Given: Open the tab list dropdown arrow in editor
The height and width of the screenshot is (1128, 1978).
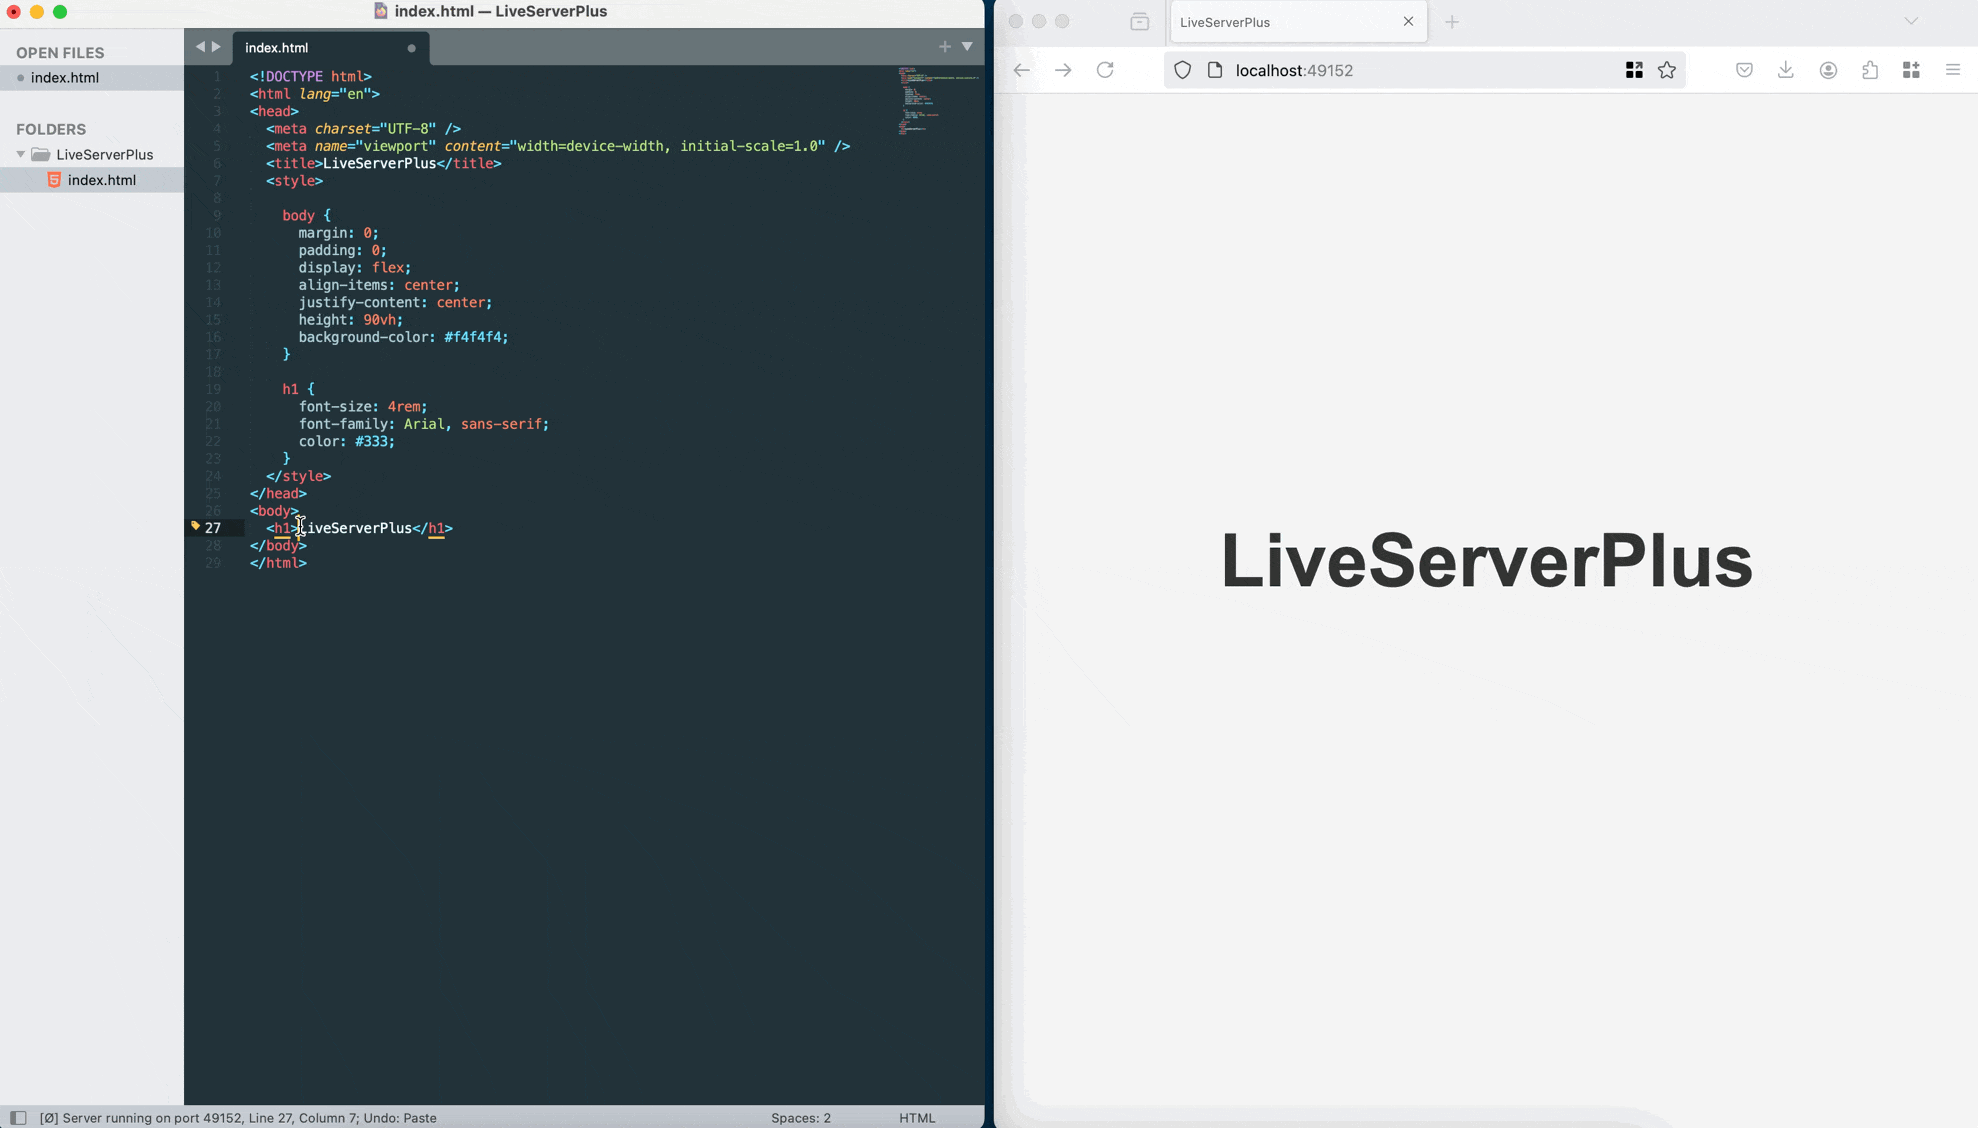Looking at the screenshot, I should coord(967,46).
